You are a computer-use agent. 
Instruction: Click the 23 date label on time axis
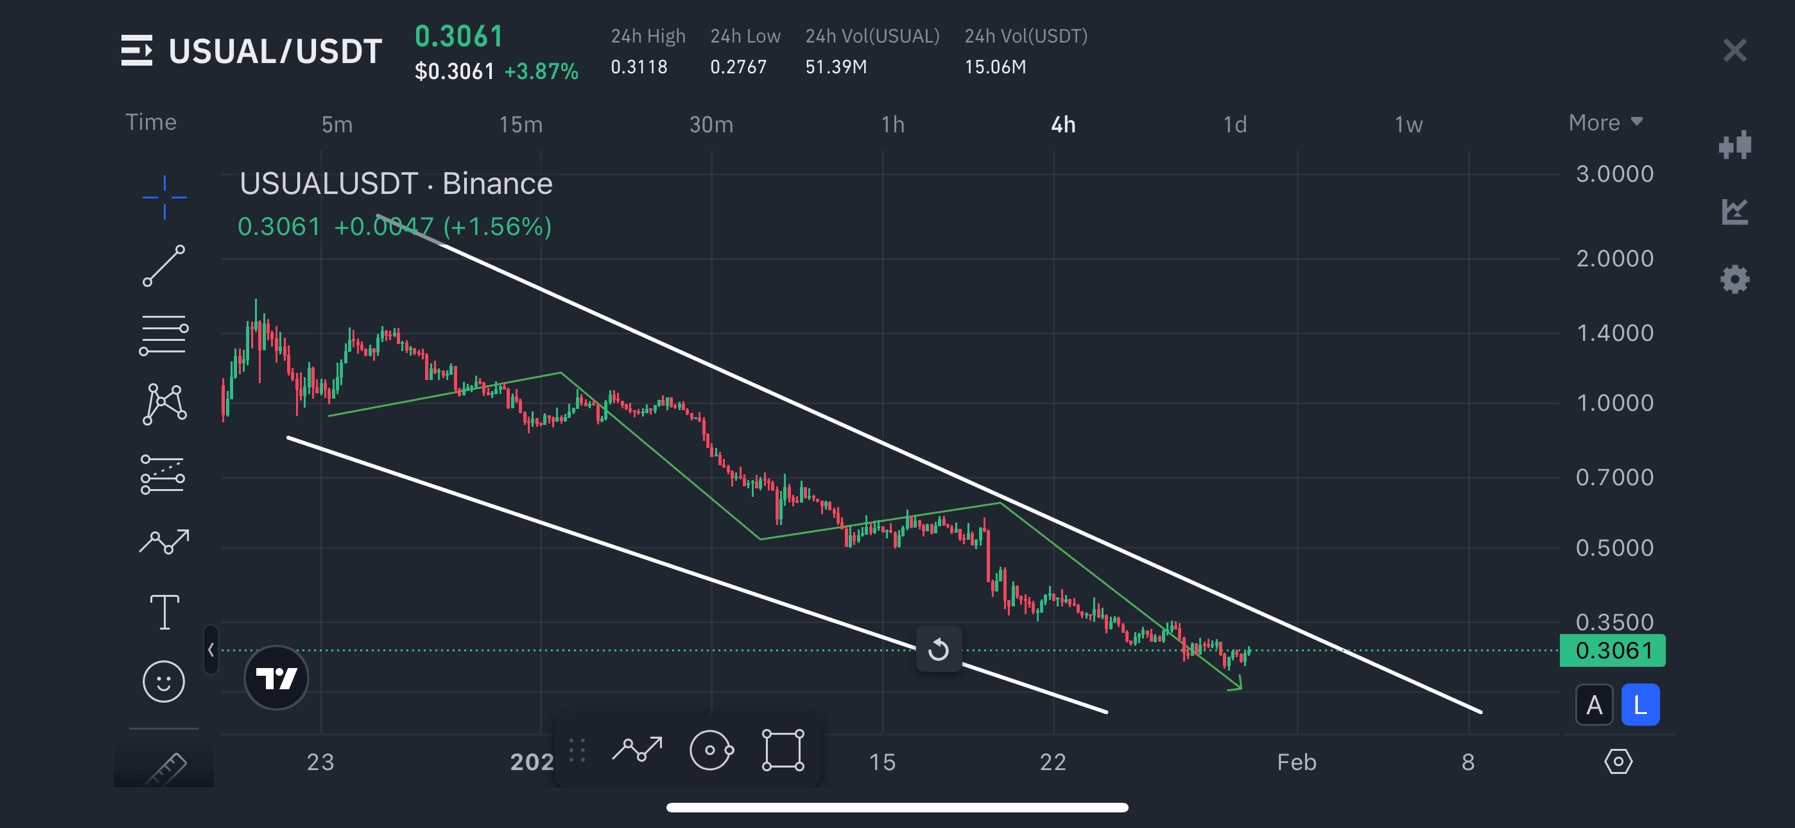pyautogui.click(x=320, y=763)
